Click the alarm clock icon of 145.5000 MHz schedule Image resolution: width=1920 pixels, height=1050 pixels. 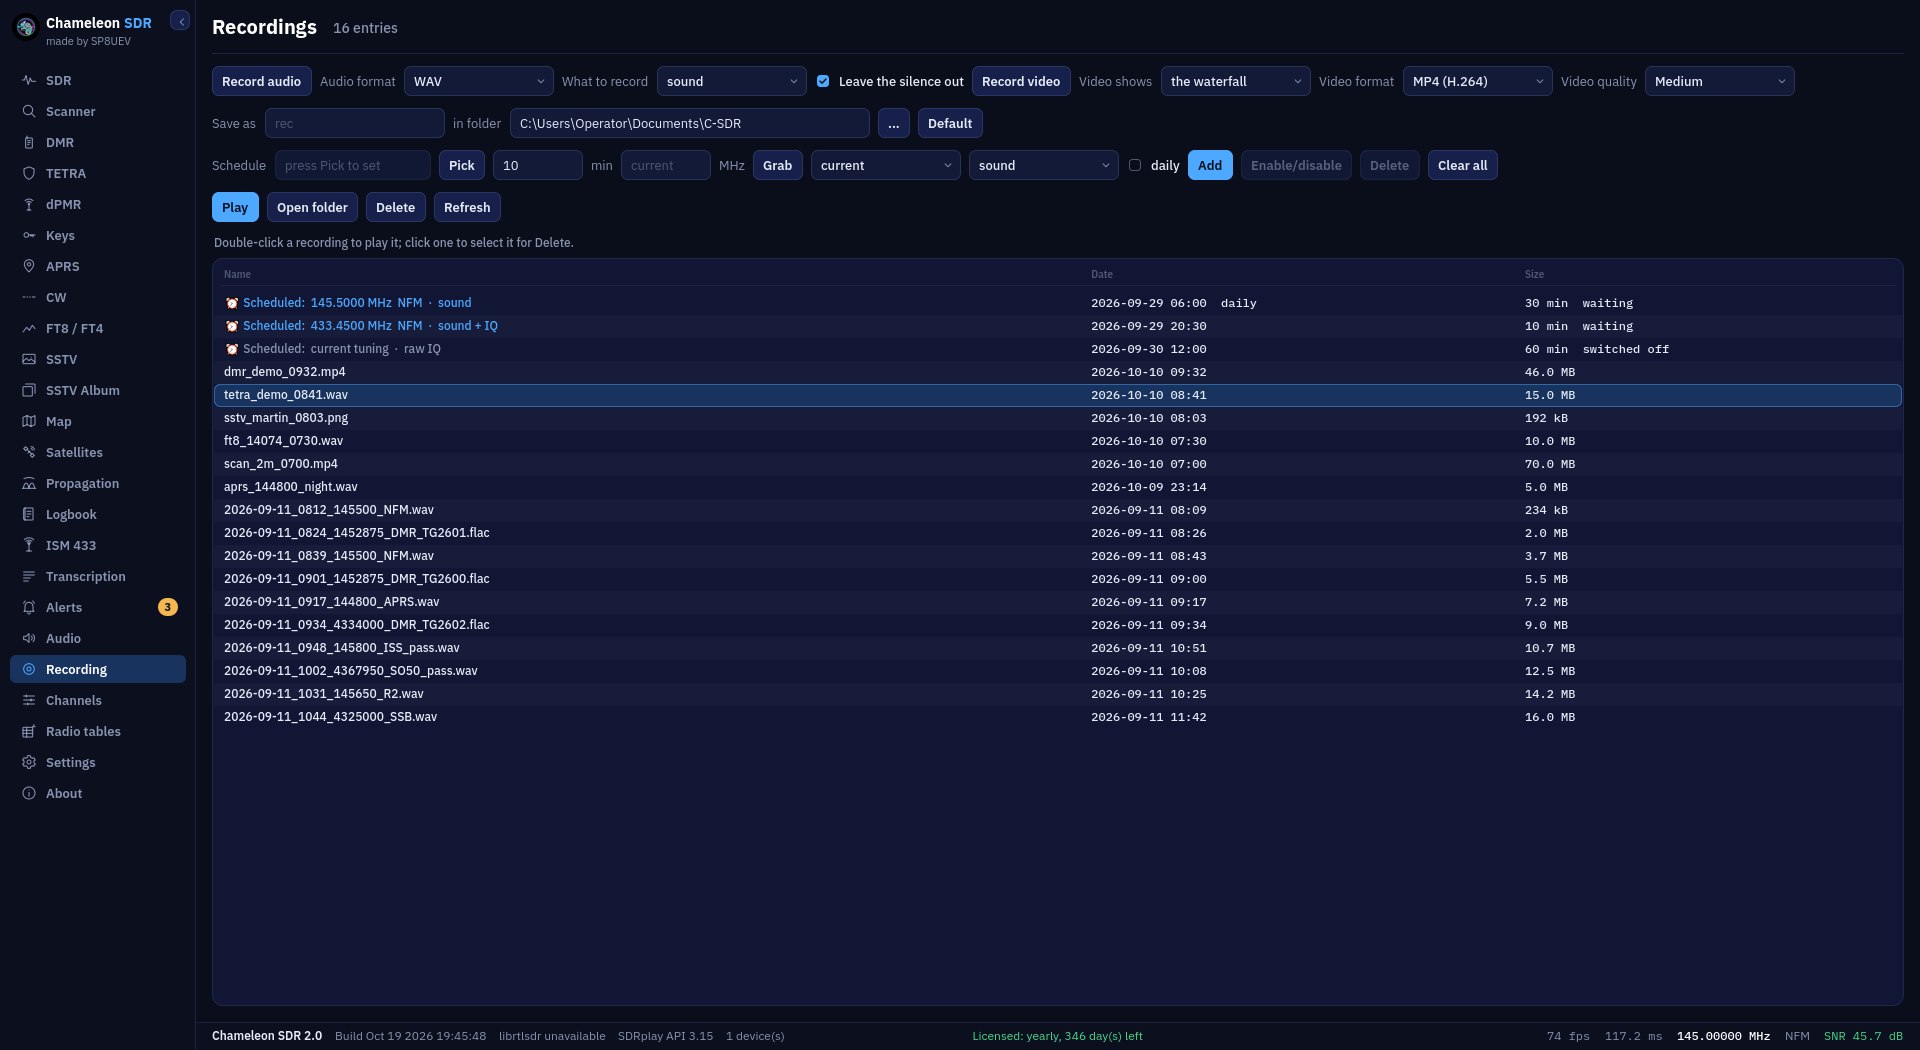click(x=232, y=303)
